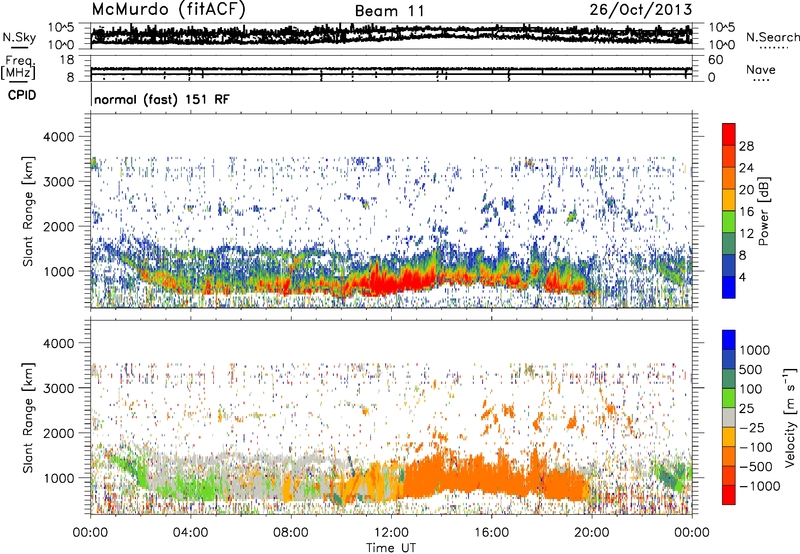Click the '60' tick on the Nave axis
This screenshot has width=800, height=554.
[715, 60]
